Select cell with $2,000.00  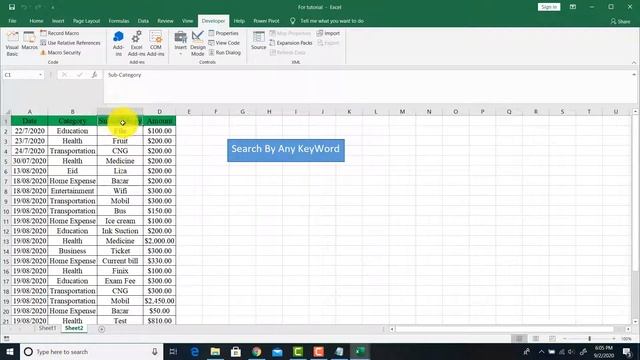point(160,241)
